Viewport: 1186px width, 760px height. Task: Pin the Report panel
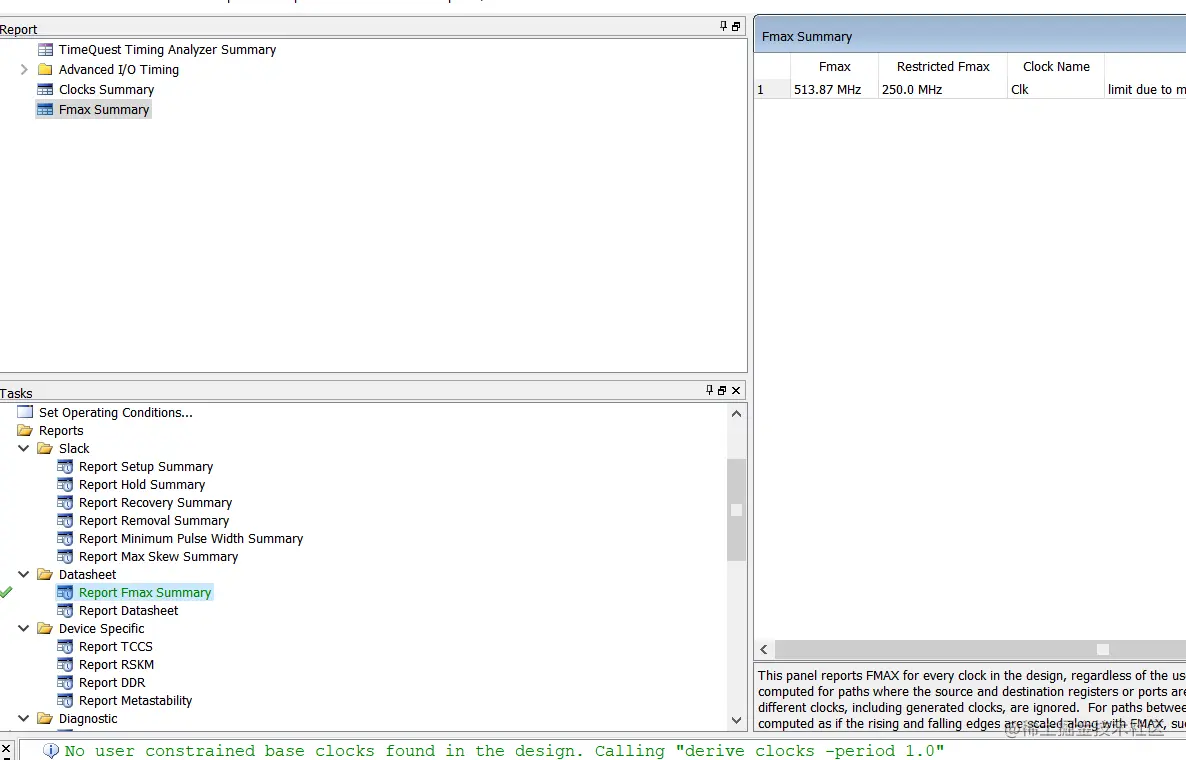click(x=723, y=26)
